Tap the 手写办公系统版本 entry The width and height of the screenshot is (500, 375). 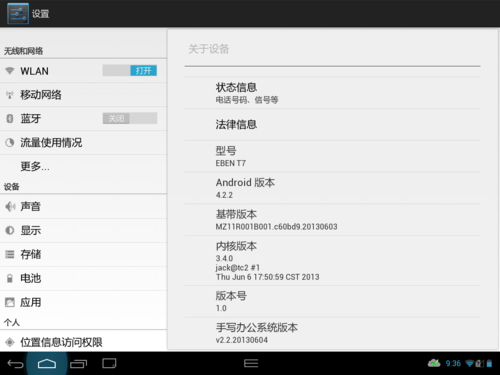point(332,333)
